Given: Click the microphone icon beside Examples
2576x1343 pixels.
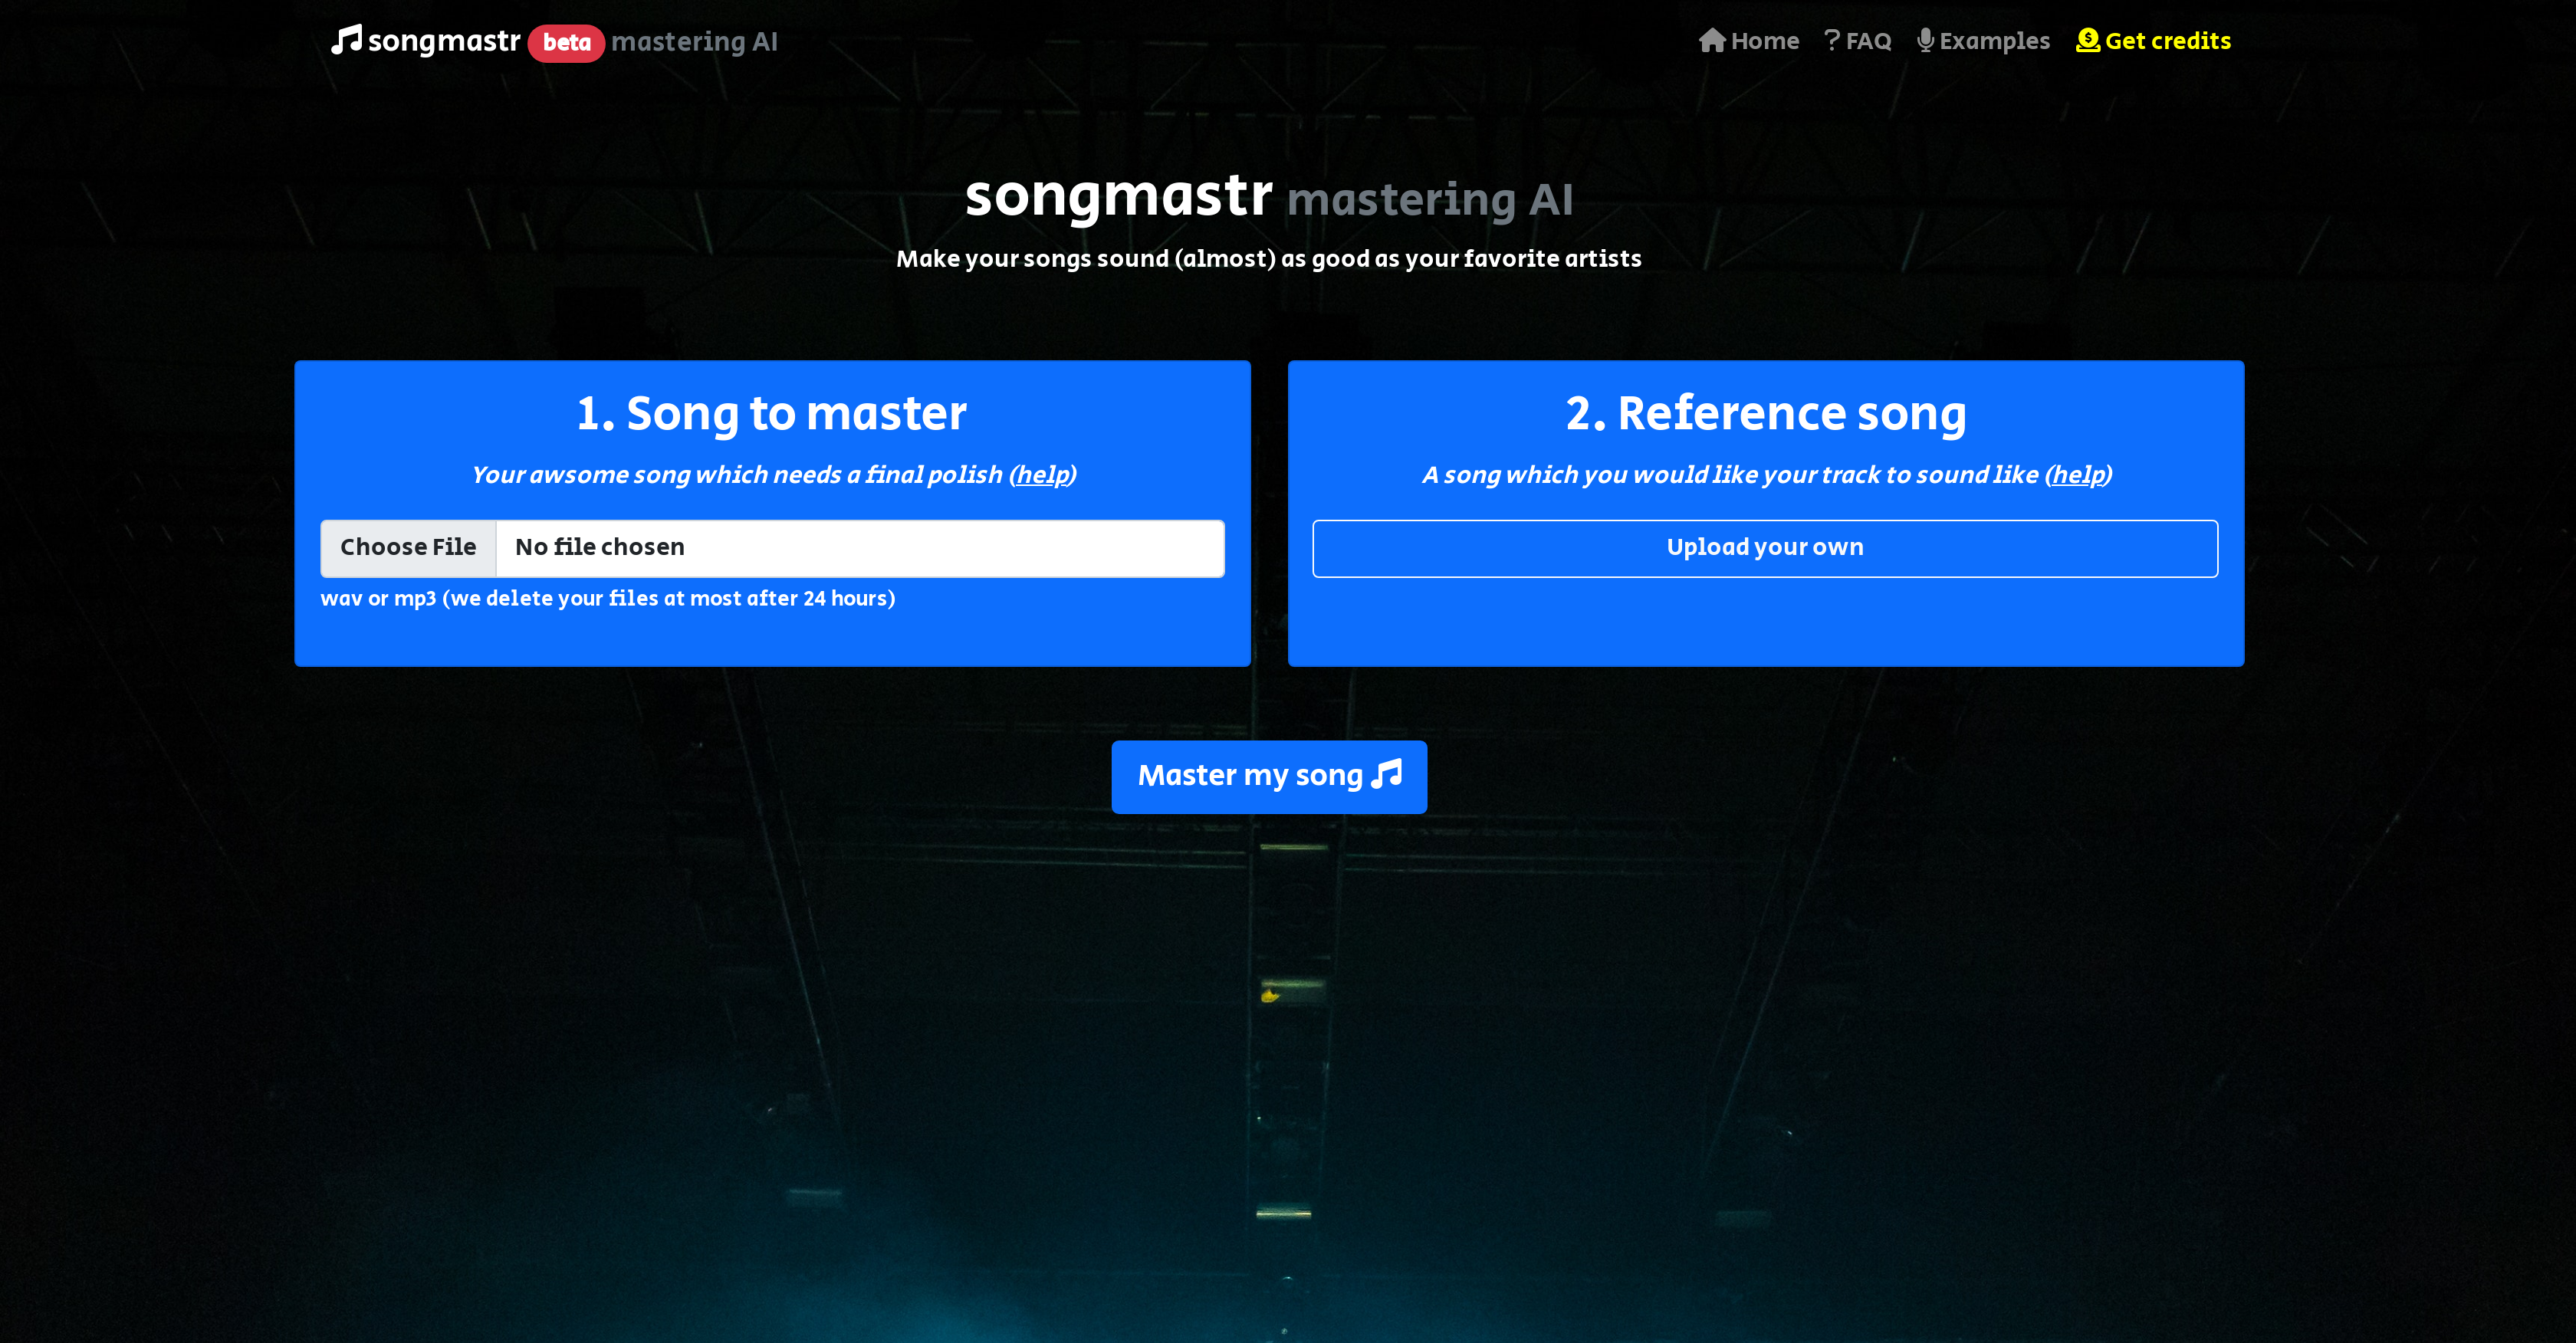Looking at the screenshot, I should (1925, 40).
